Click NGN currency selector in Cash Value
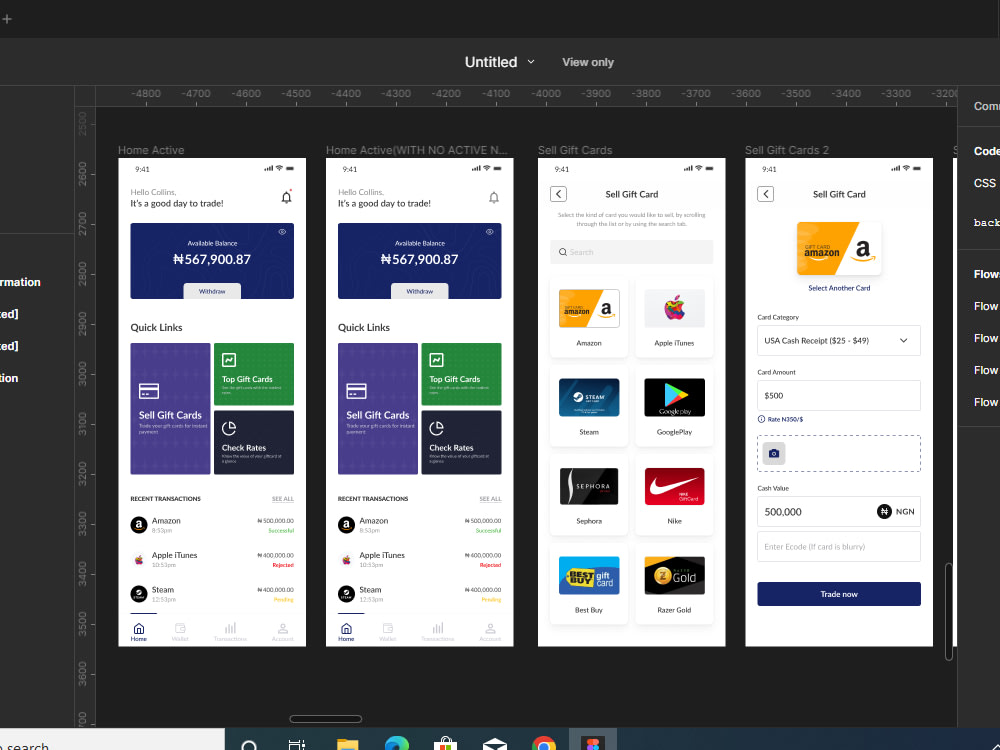This screenshot has width=1000, height=750. pyautogui.click(x=896, y=511)
